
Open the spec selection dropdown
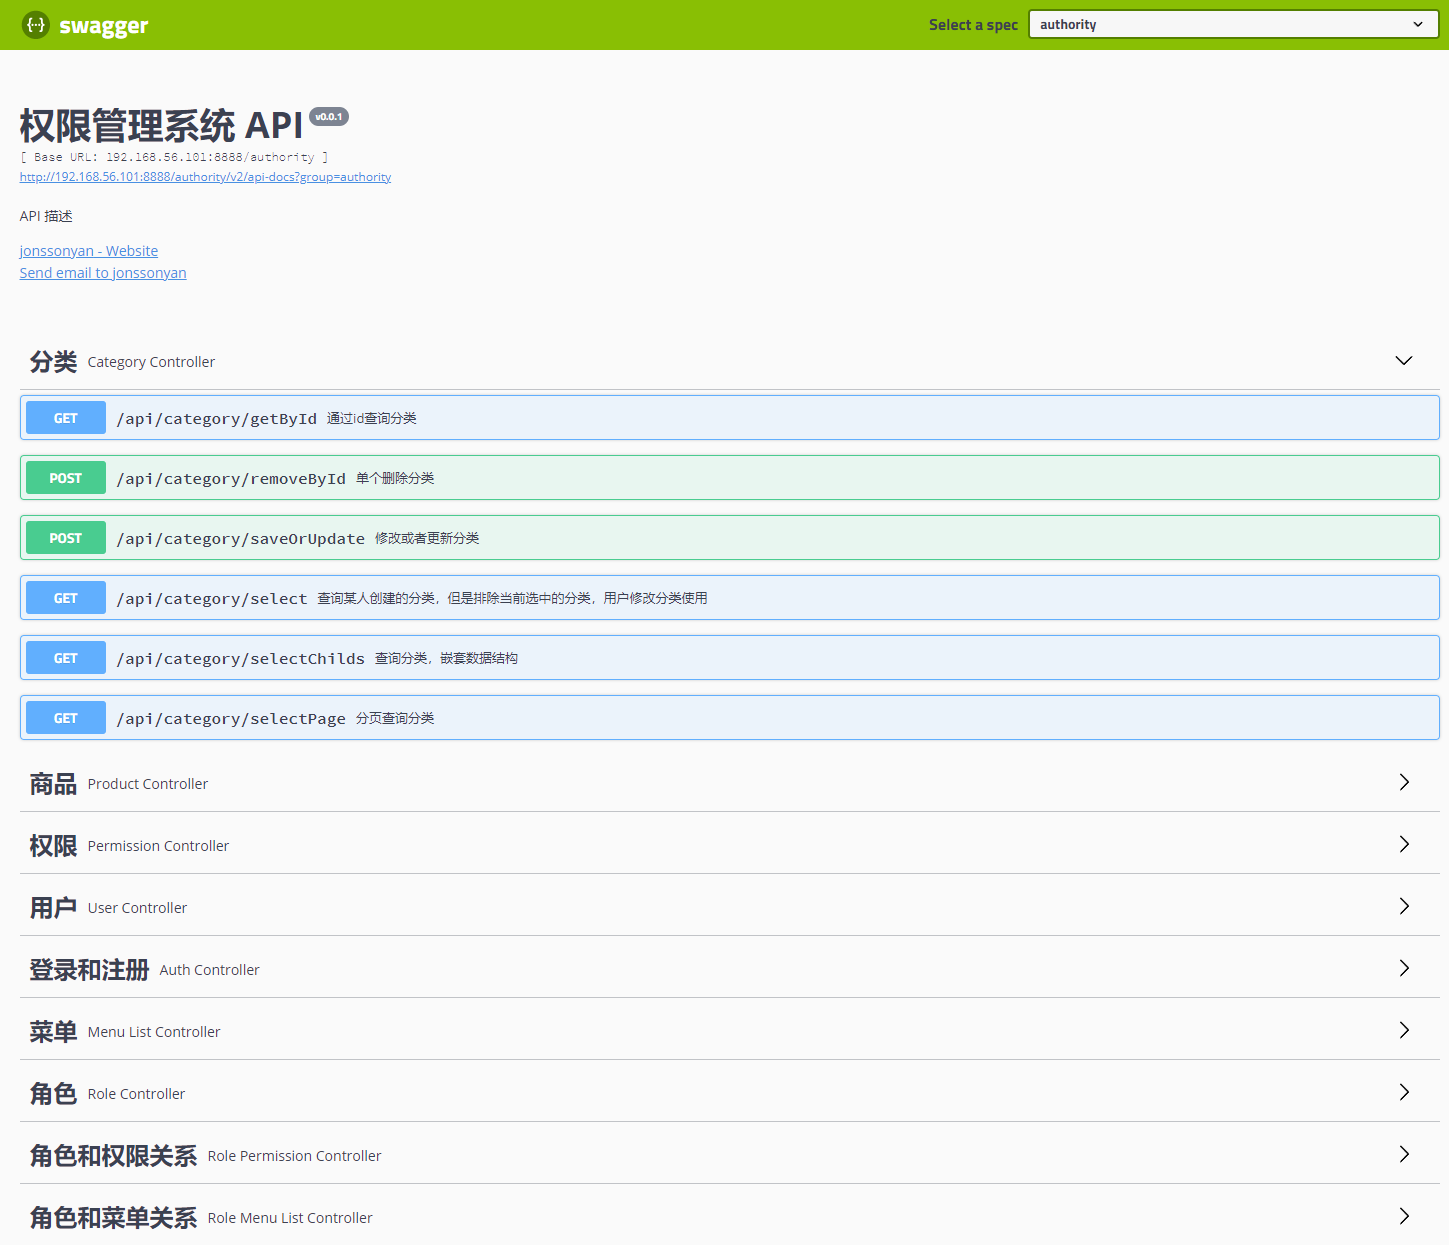(1232, 23)
